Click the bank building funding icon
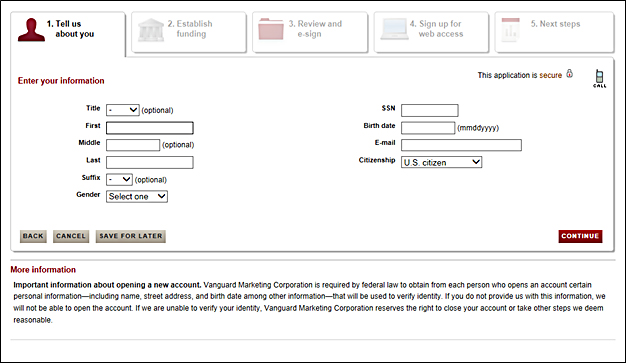 151,30
